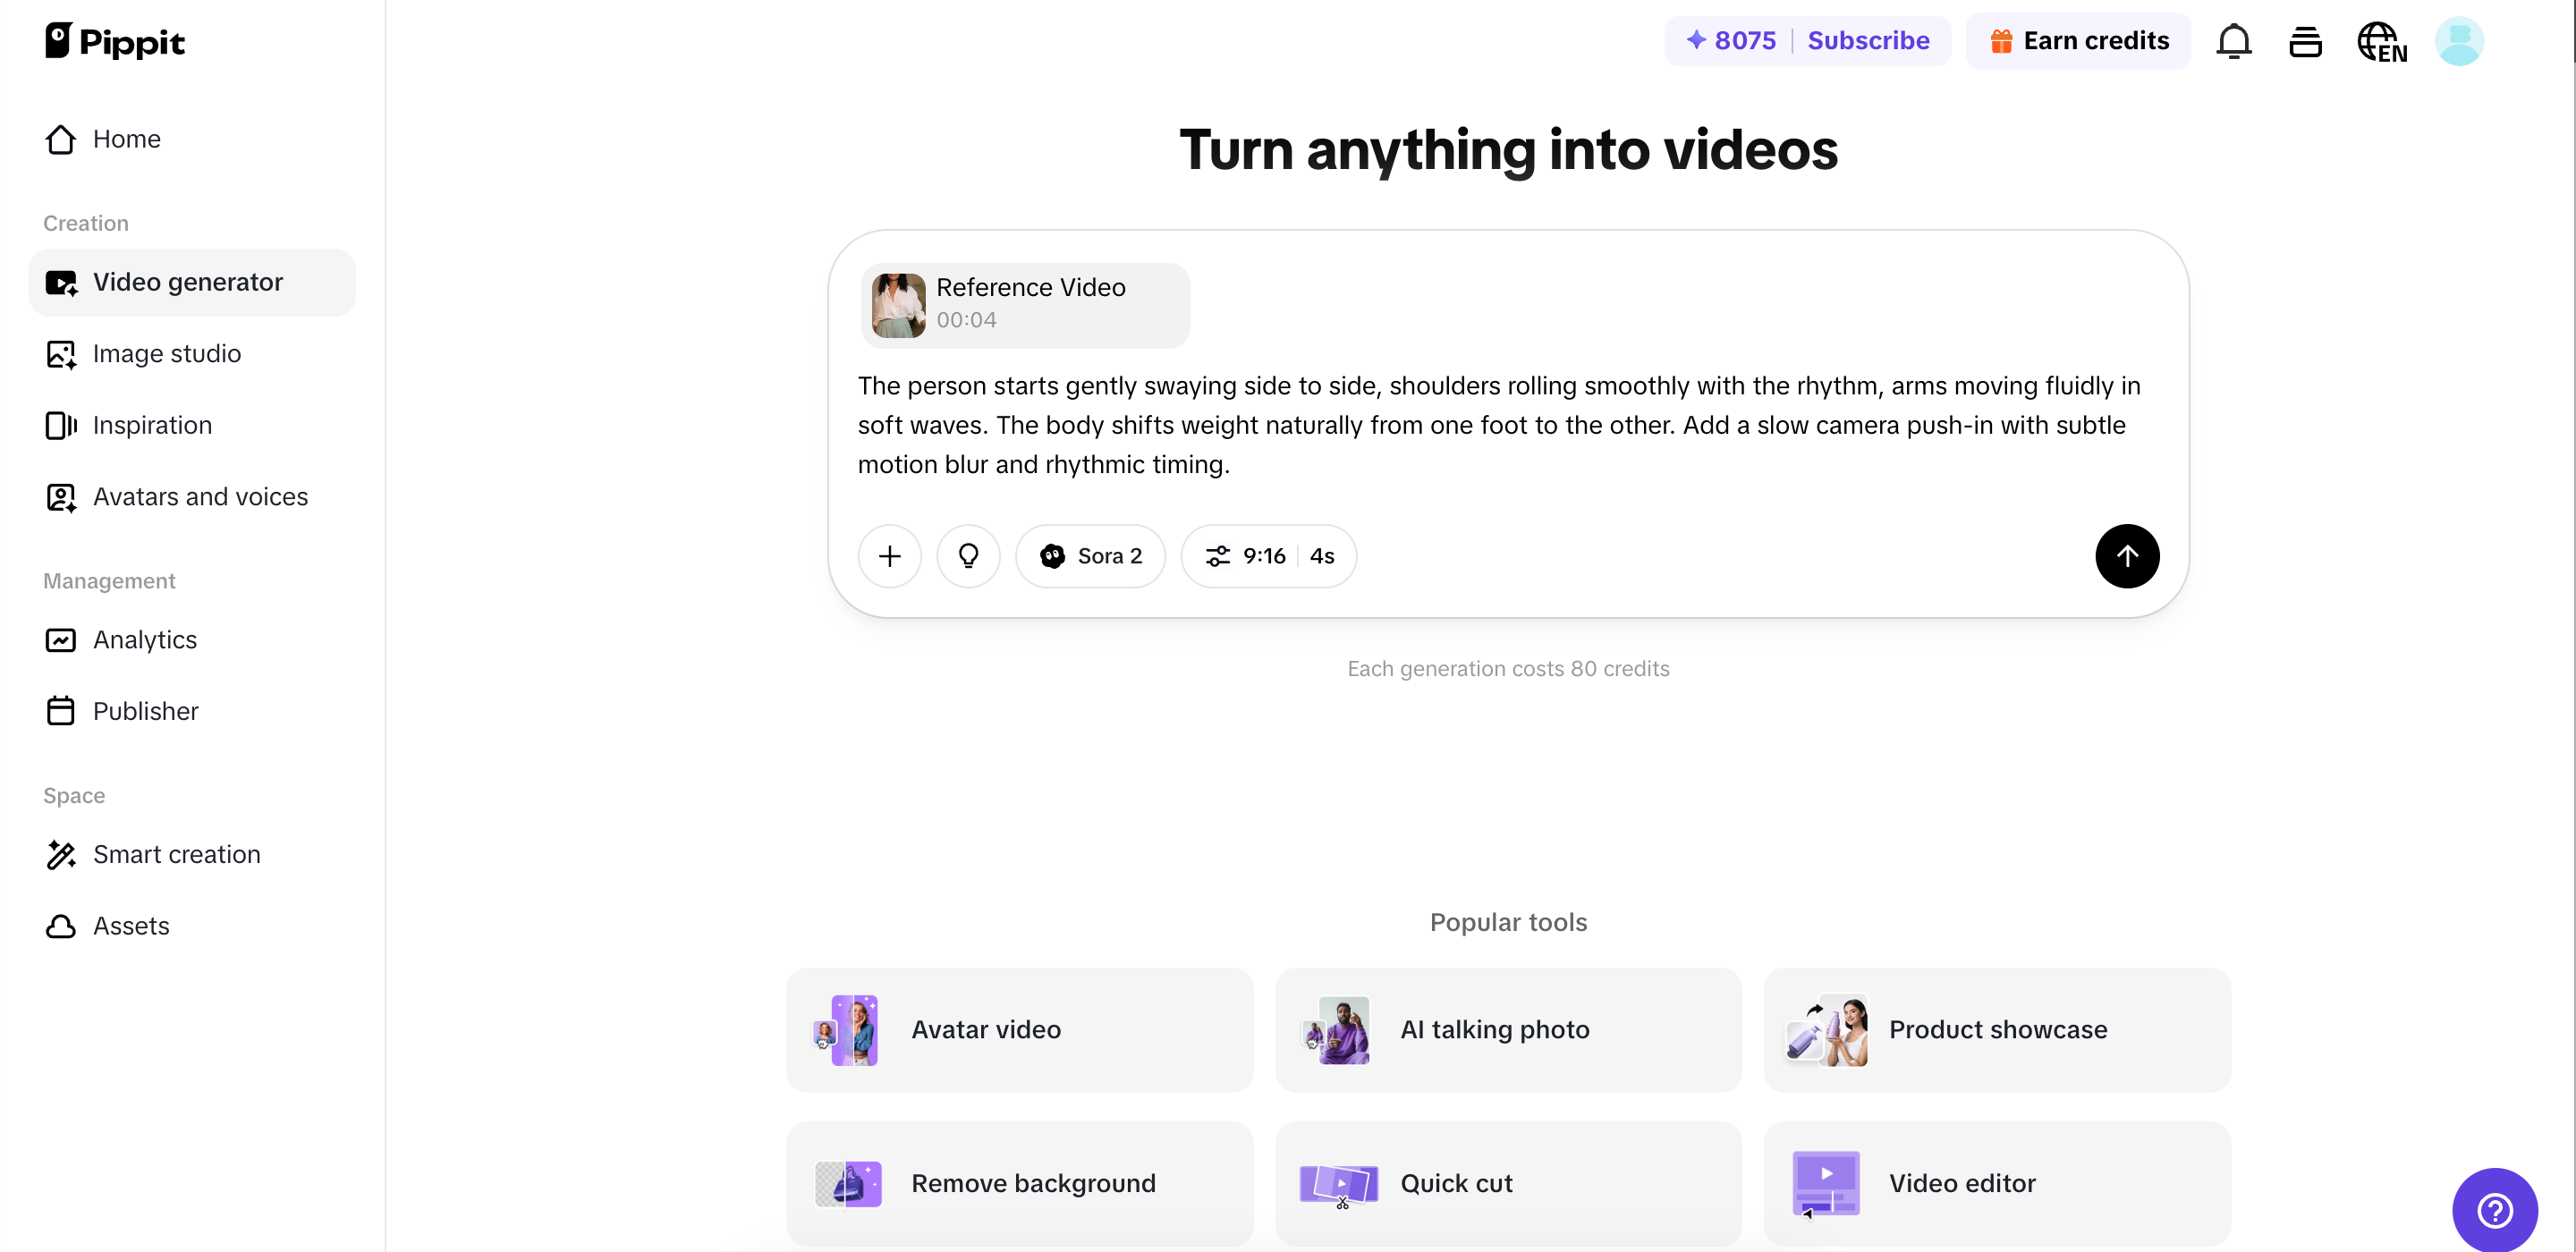
Task: Open Earn credits rewards
Action: 2079,41
